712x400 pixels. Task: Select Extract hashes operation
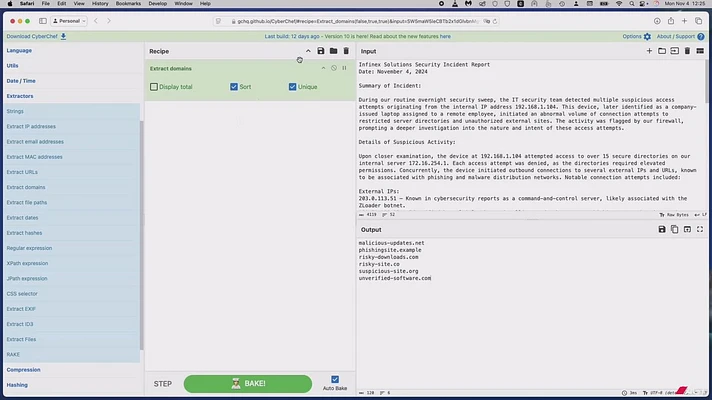click(72, 233)
